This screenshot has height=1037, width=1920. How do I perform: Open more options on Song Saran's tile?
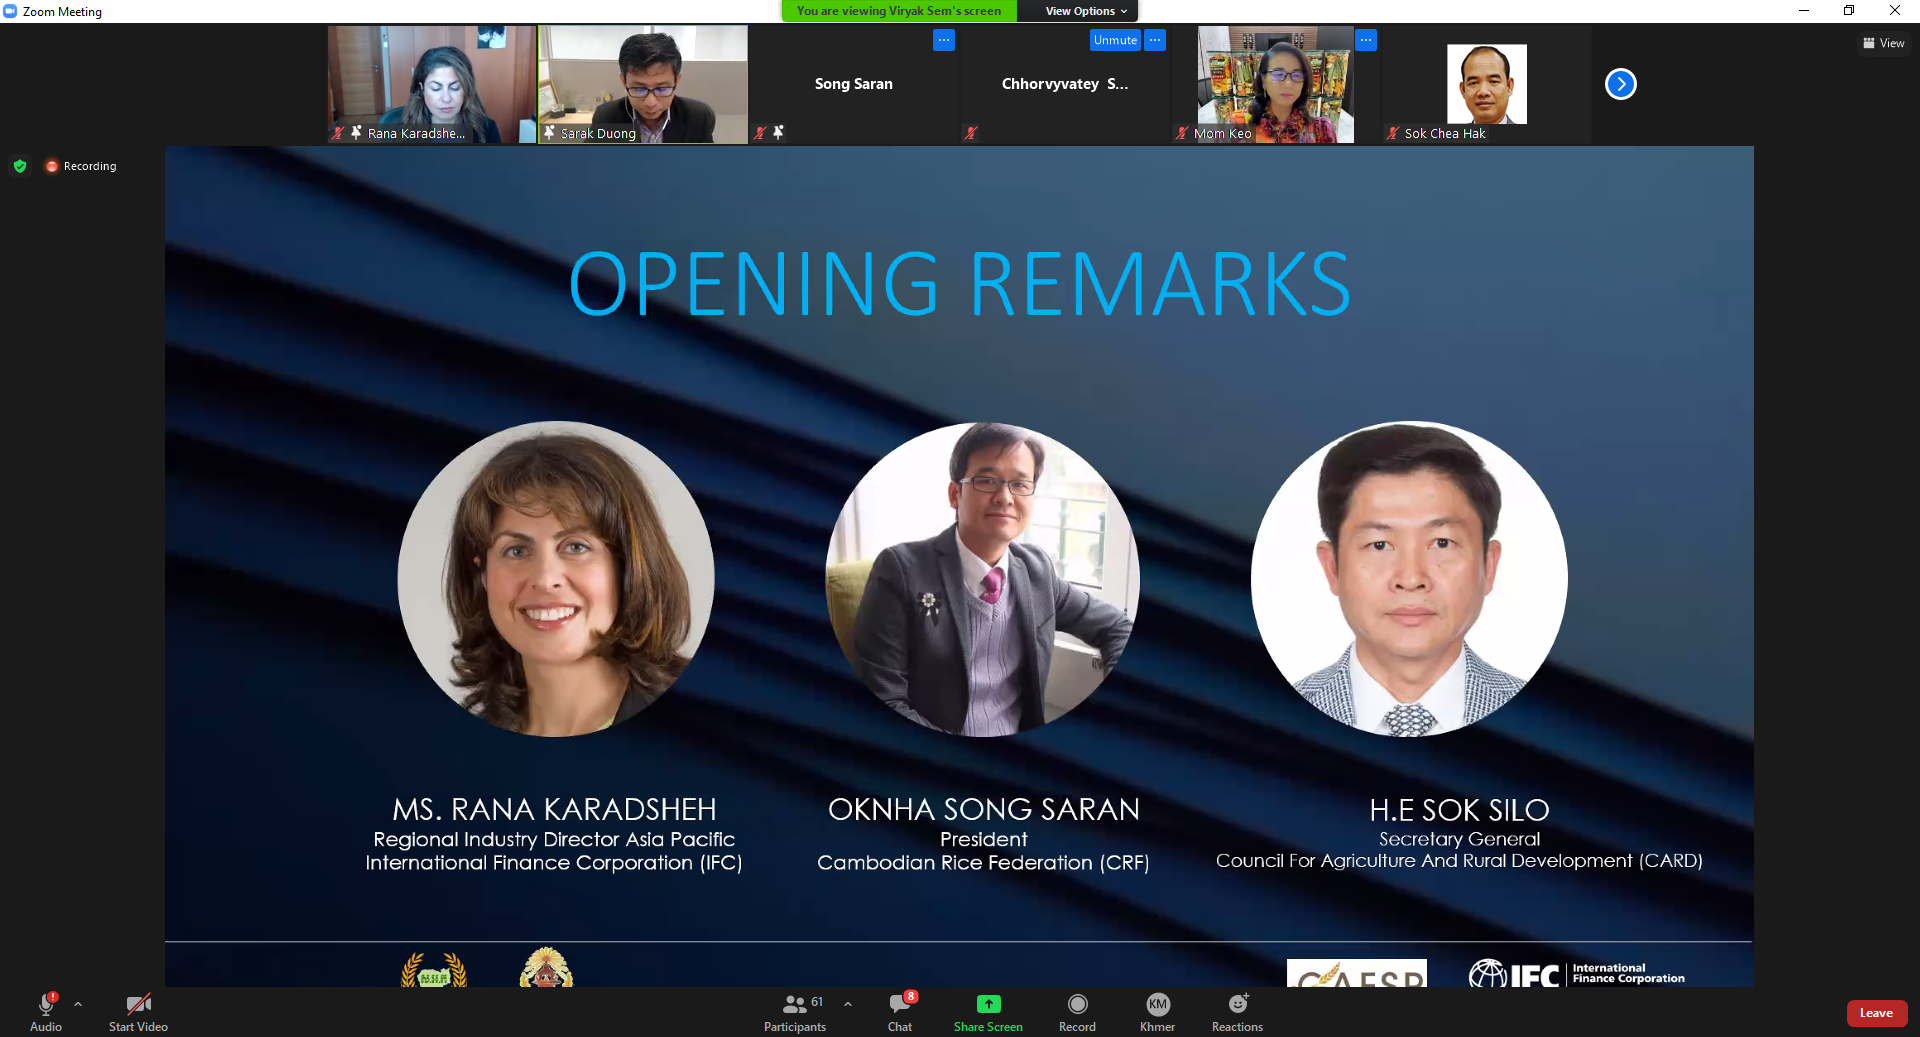tap(944, 40)
